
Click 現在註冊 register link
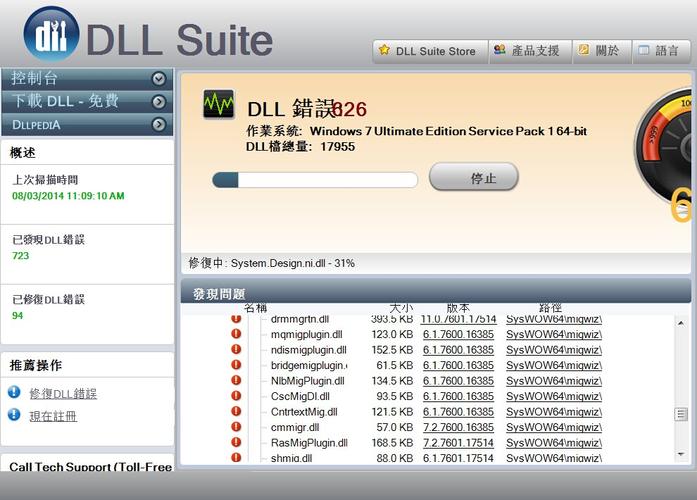click(x=53, y=416)
